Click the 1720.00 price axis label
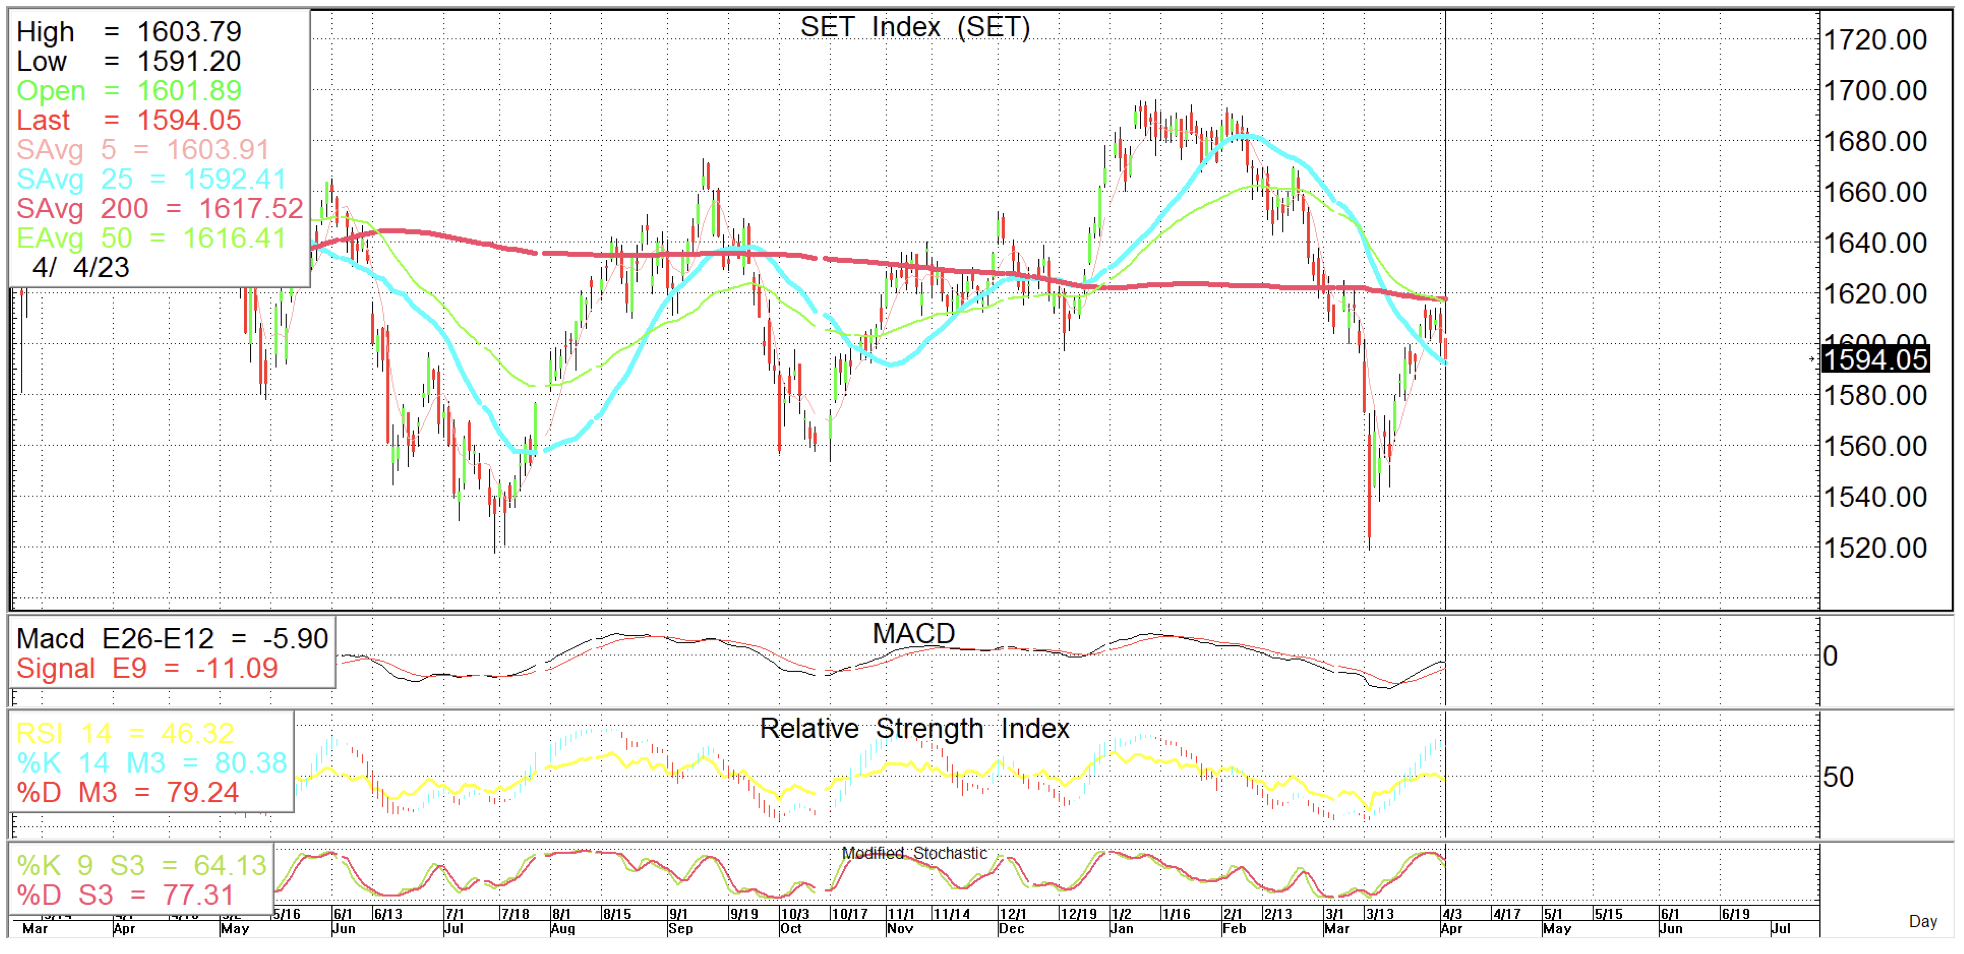The image size is (1964, 954). pos(1875,40)
